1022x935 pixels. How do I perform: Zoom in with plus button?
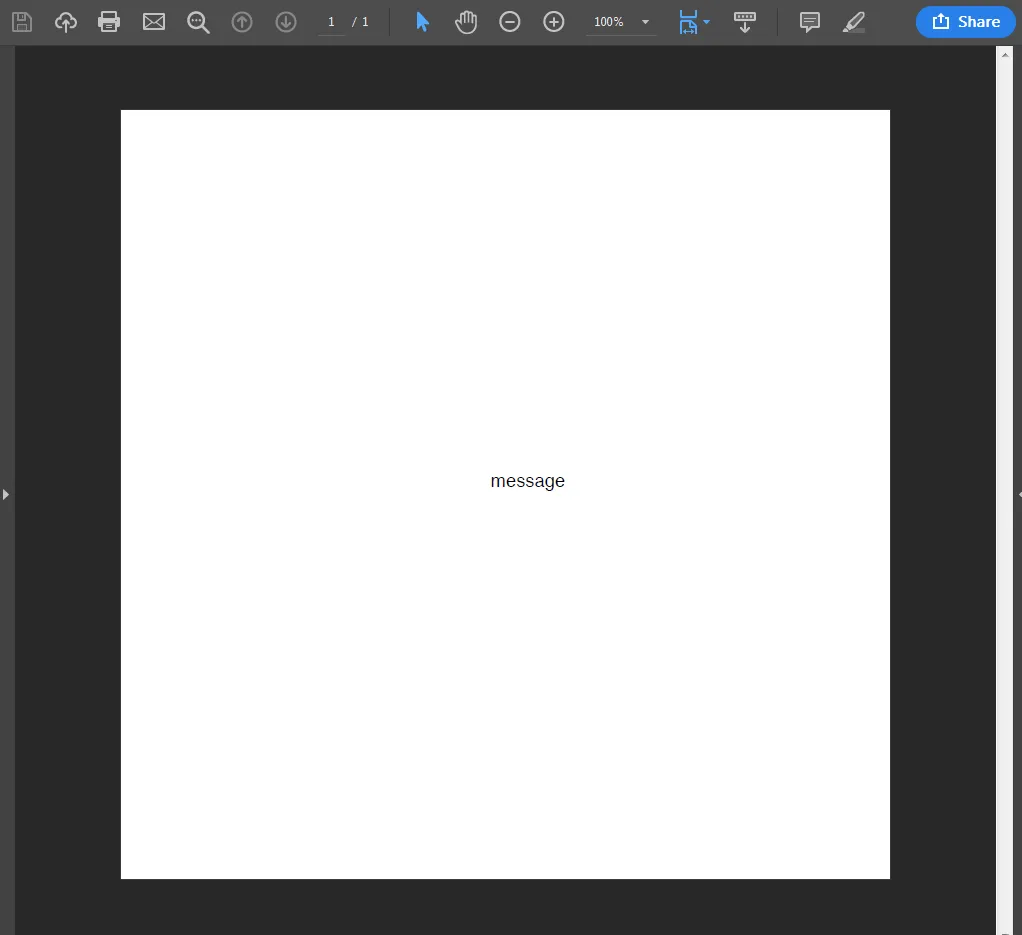click(x=553, y=22)
